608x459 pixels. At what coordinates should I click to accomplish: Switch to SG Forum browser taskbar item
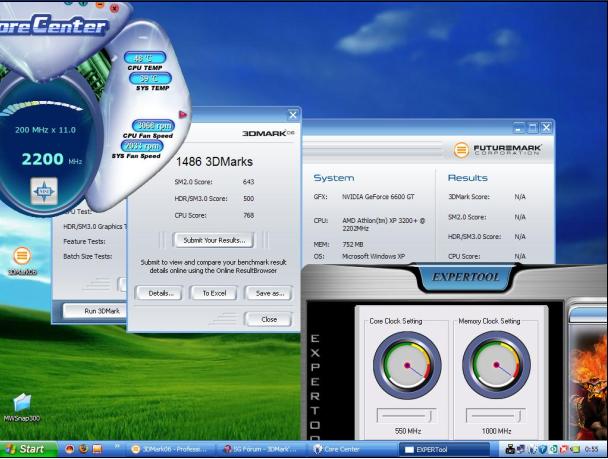pos(262,449)
